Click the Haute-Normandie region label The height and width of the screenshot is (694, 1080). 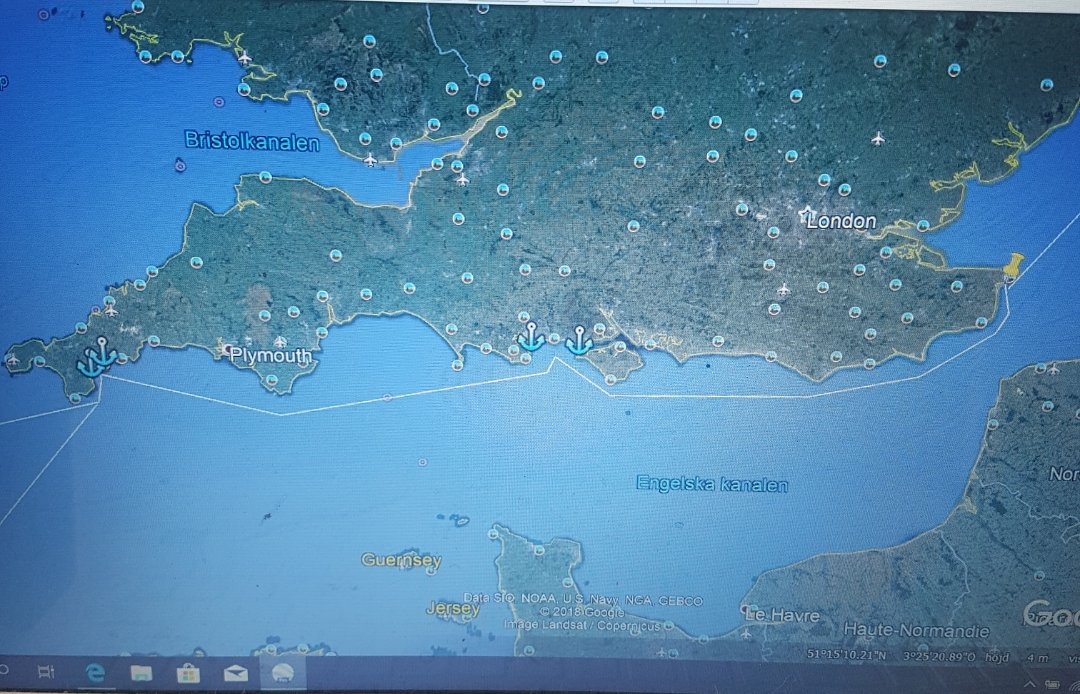pos(916,631)
